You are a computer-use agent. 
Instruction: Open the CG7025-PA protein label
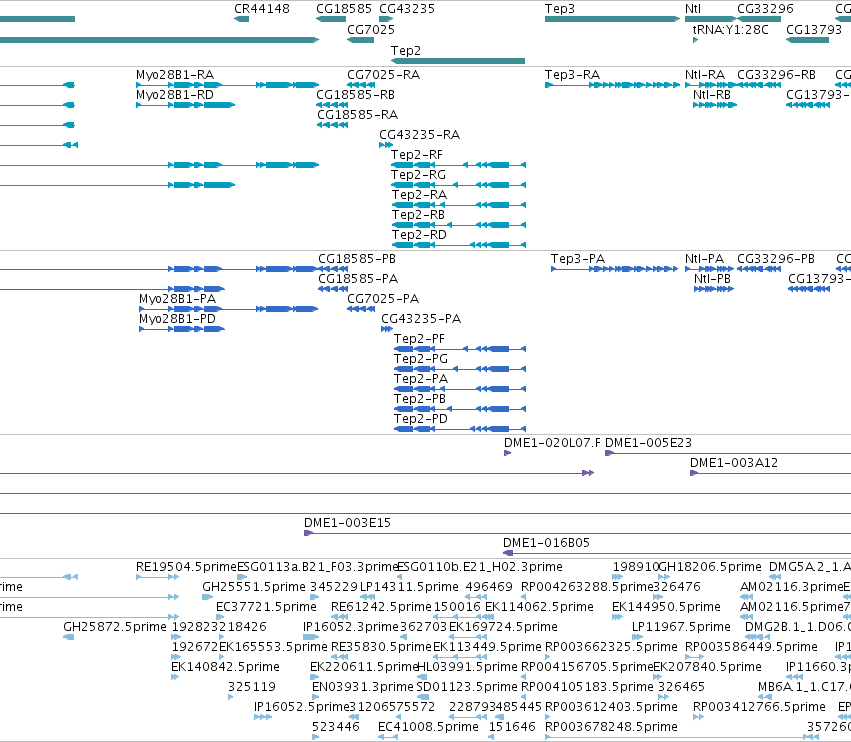coord(383,299)
